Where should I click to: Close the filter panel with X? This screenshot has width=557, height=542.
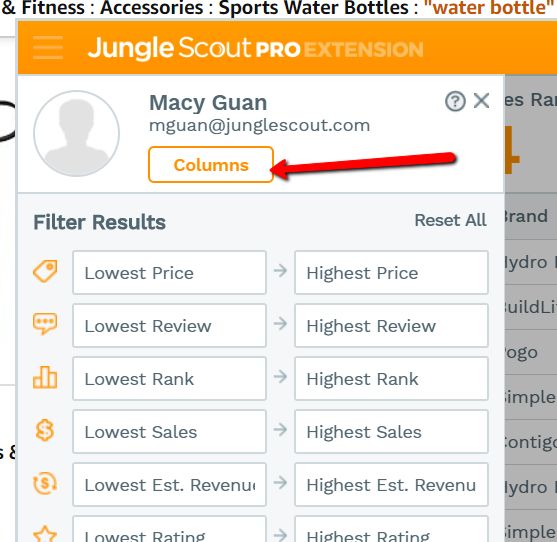tap(481, 101)
